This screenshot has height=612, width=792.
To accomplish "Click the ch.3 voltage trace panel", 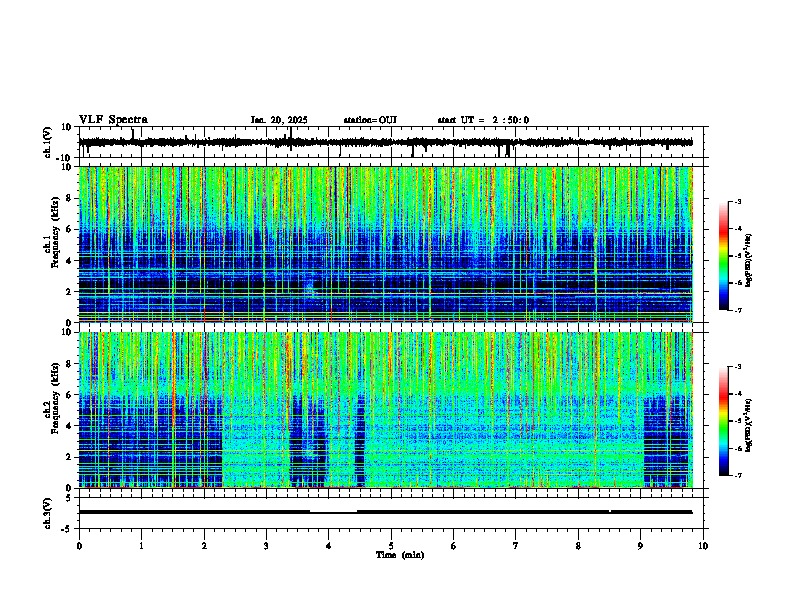I will pyautogui.click(x=391, y=513).
